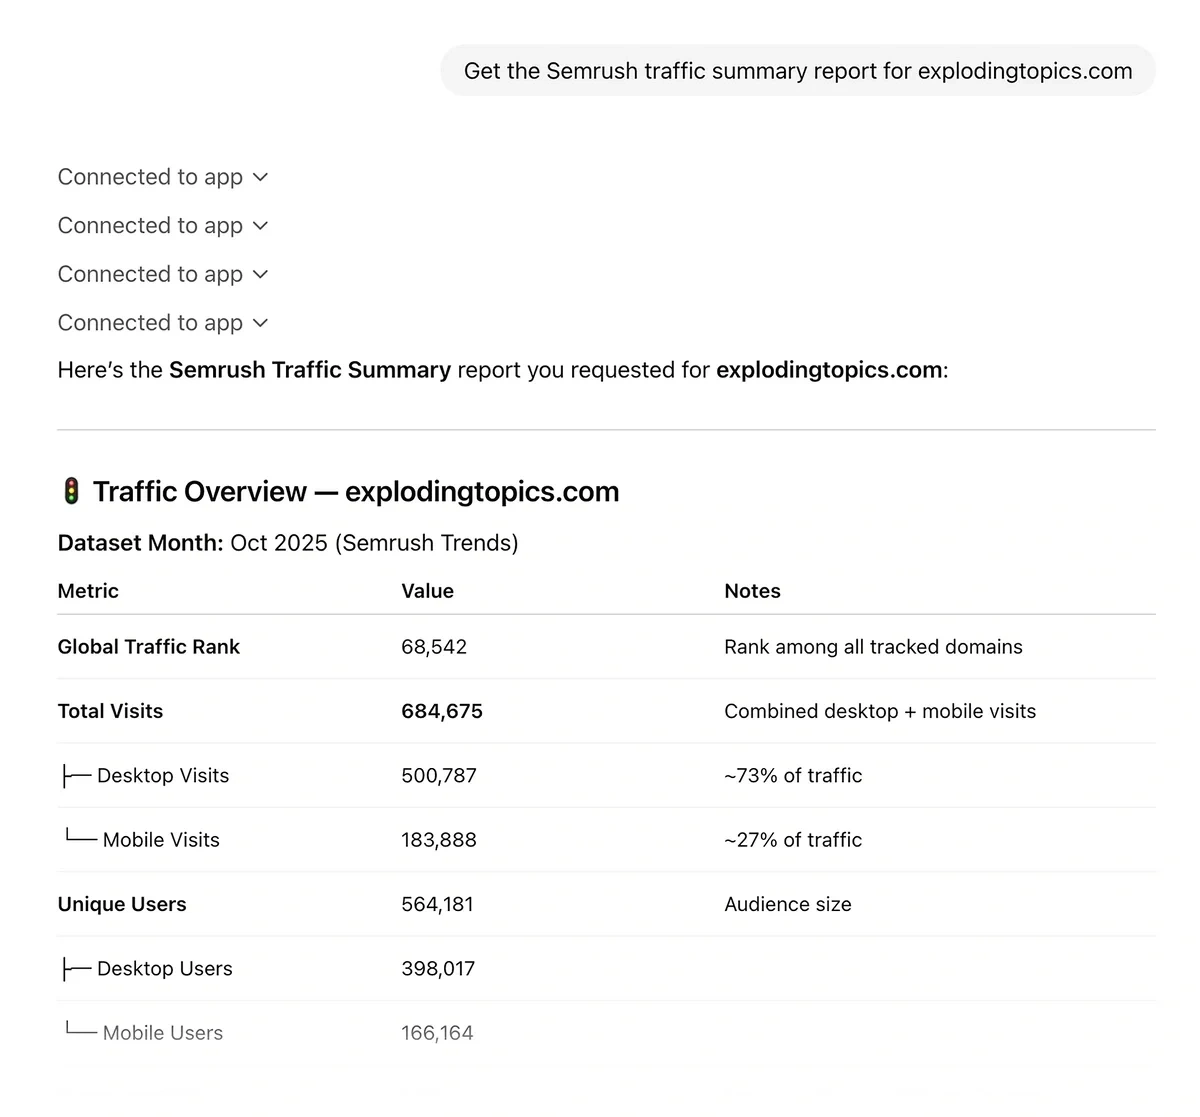Click the Metric column header
Viewport: 1200px width, 1117px height.
coord(88,591)
